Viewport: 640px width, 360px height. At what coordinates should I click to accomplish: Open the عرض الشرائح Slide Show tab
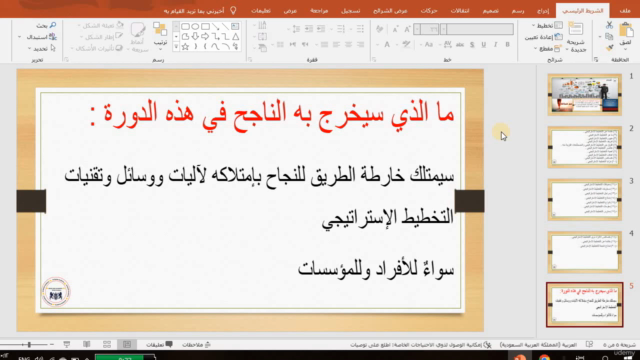[x=390, y=11]
